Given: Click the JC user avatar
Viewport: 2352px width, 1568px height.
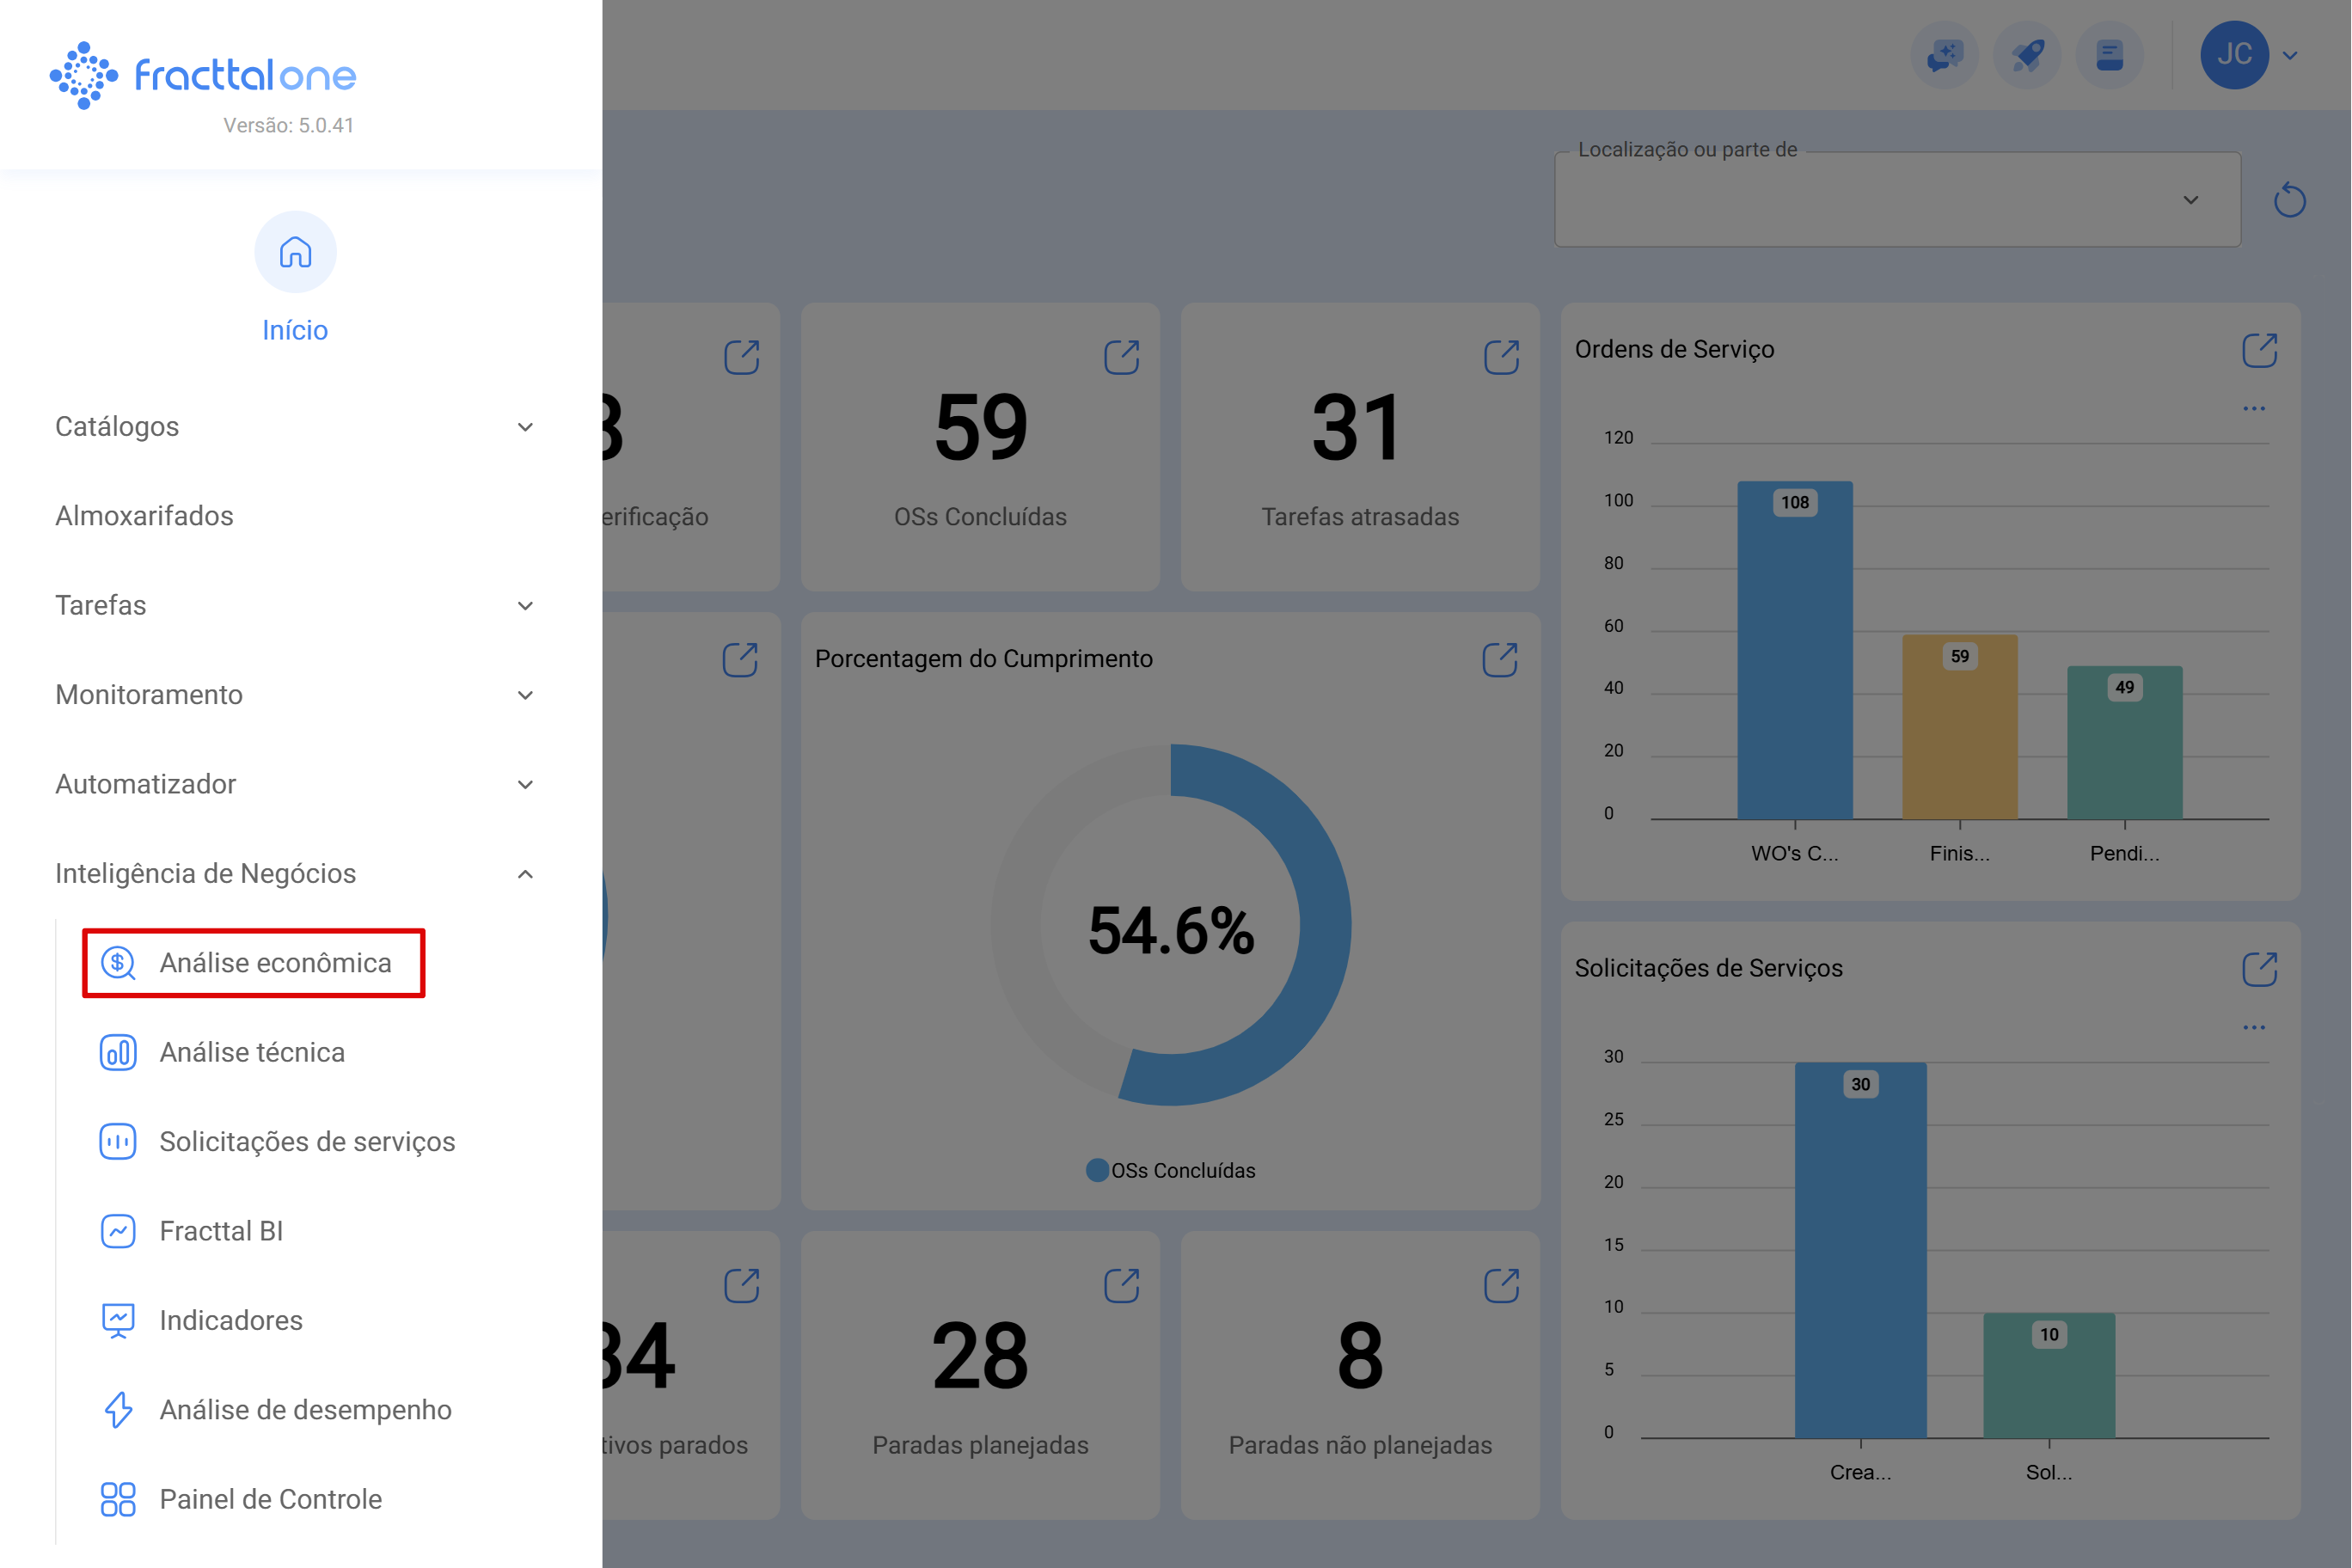Looking at the screenshot, I should point(2234,55).
